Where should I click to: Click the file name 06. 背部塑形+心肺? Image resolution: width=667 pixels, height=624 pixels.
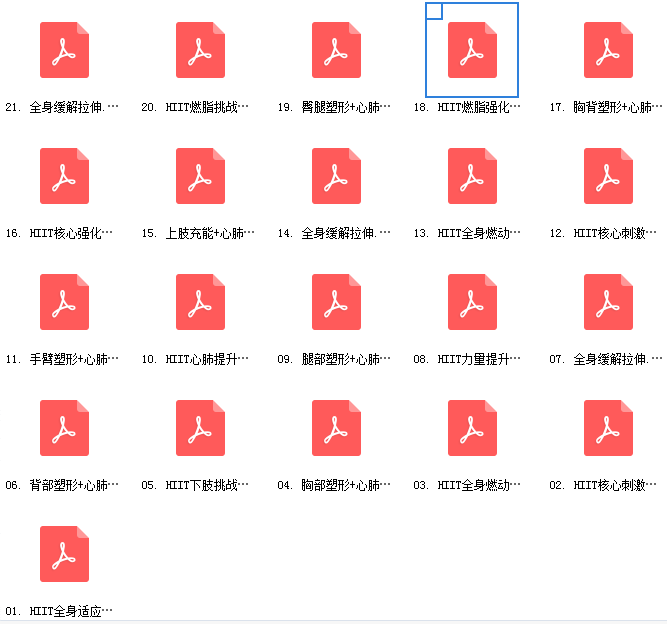point(62,485)
